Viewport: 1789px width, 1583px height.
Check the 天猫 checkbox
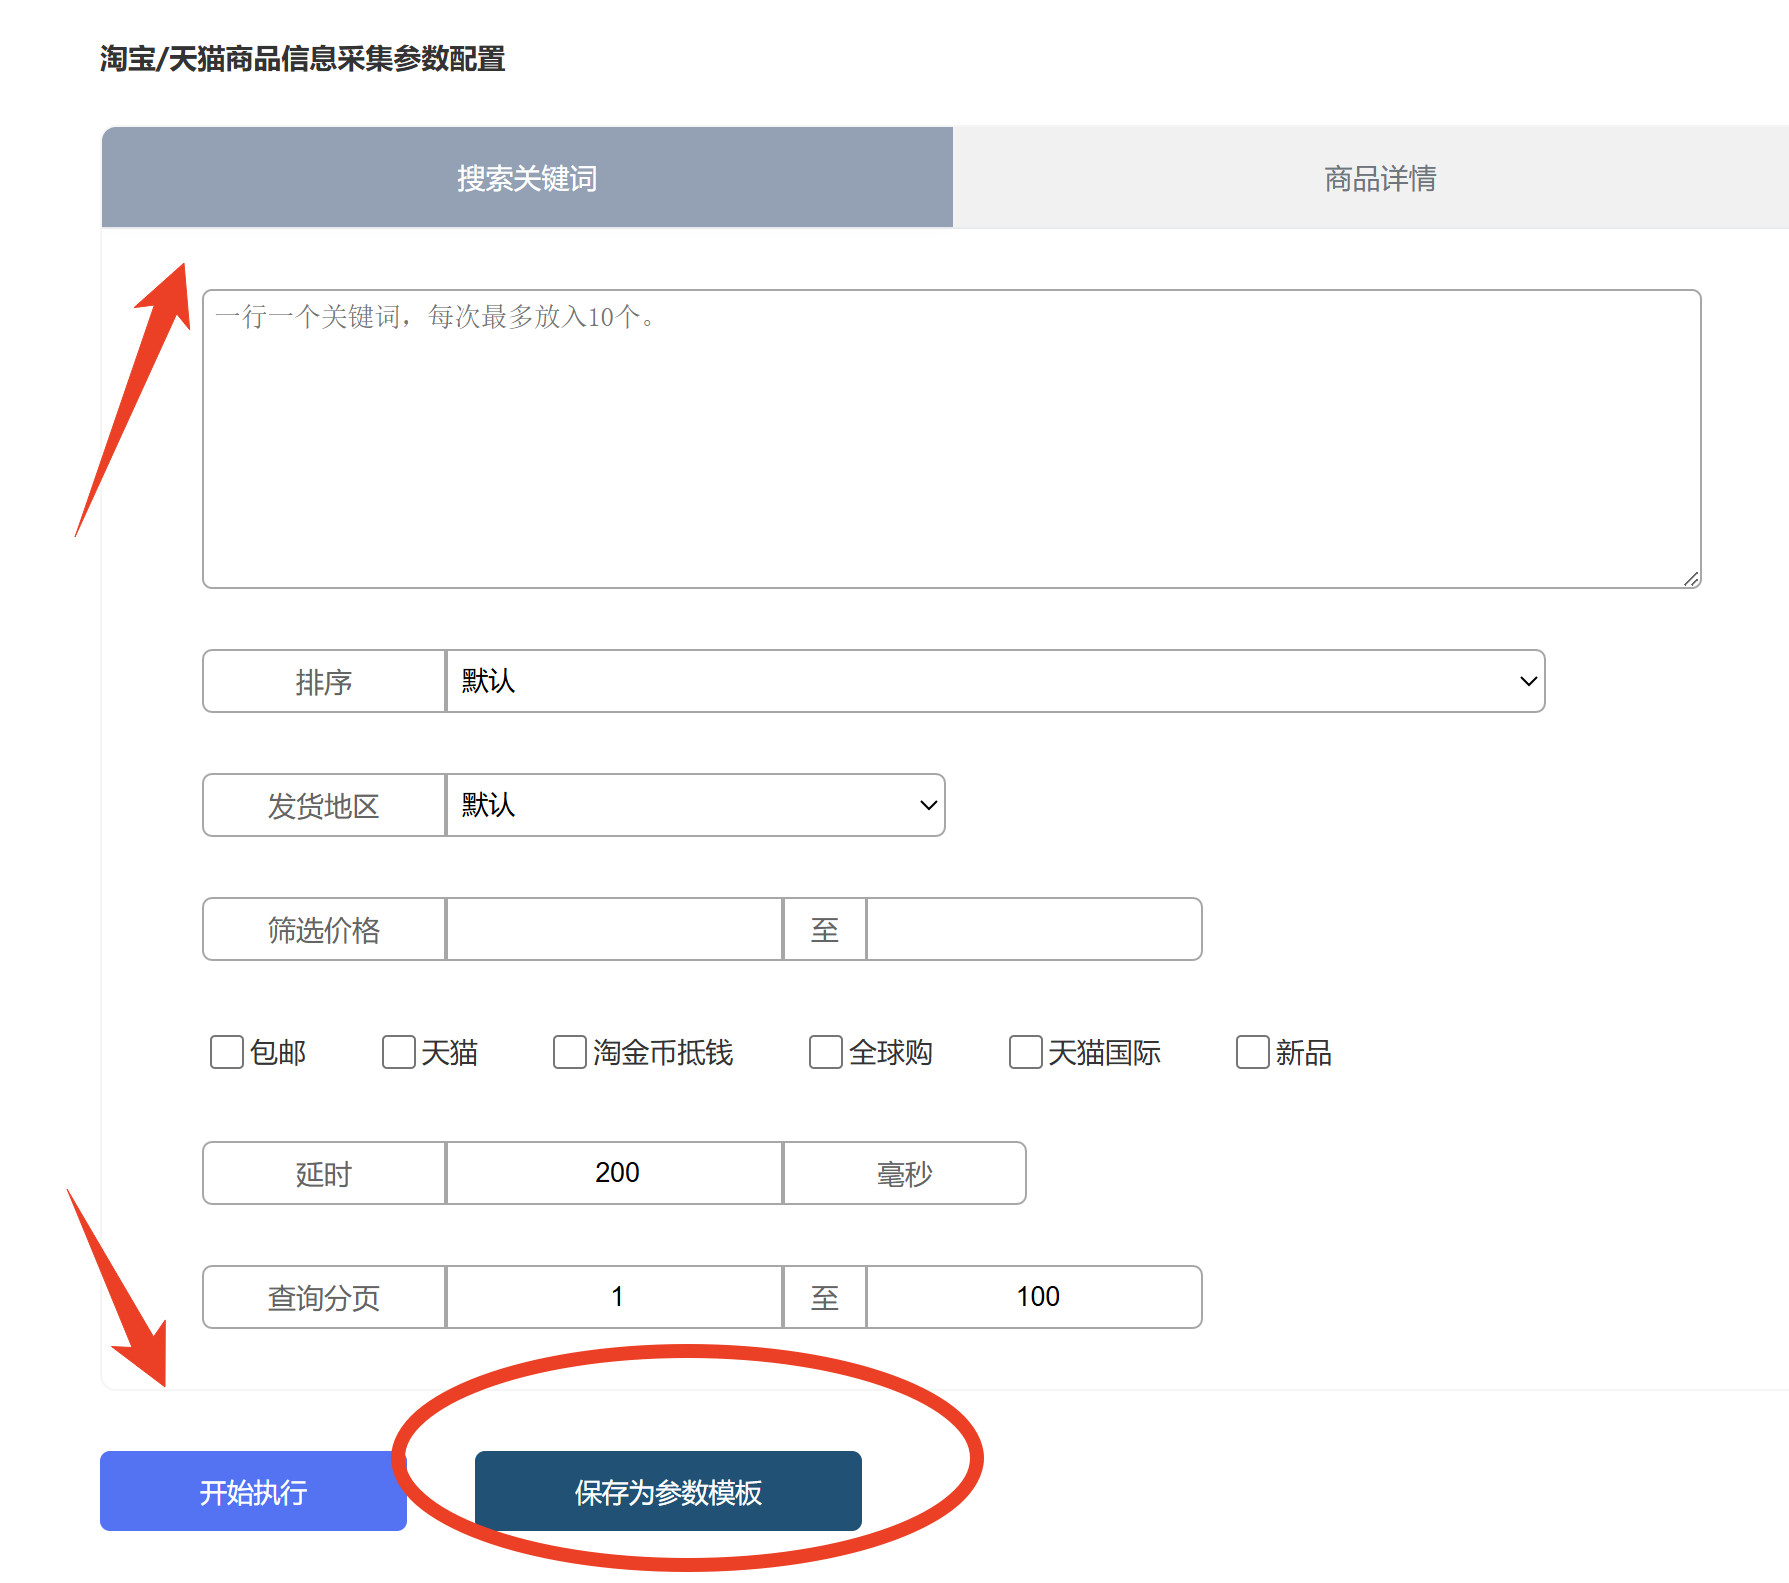399,1052
